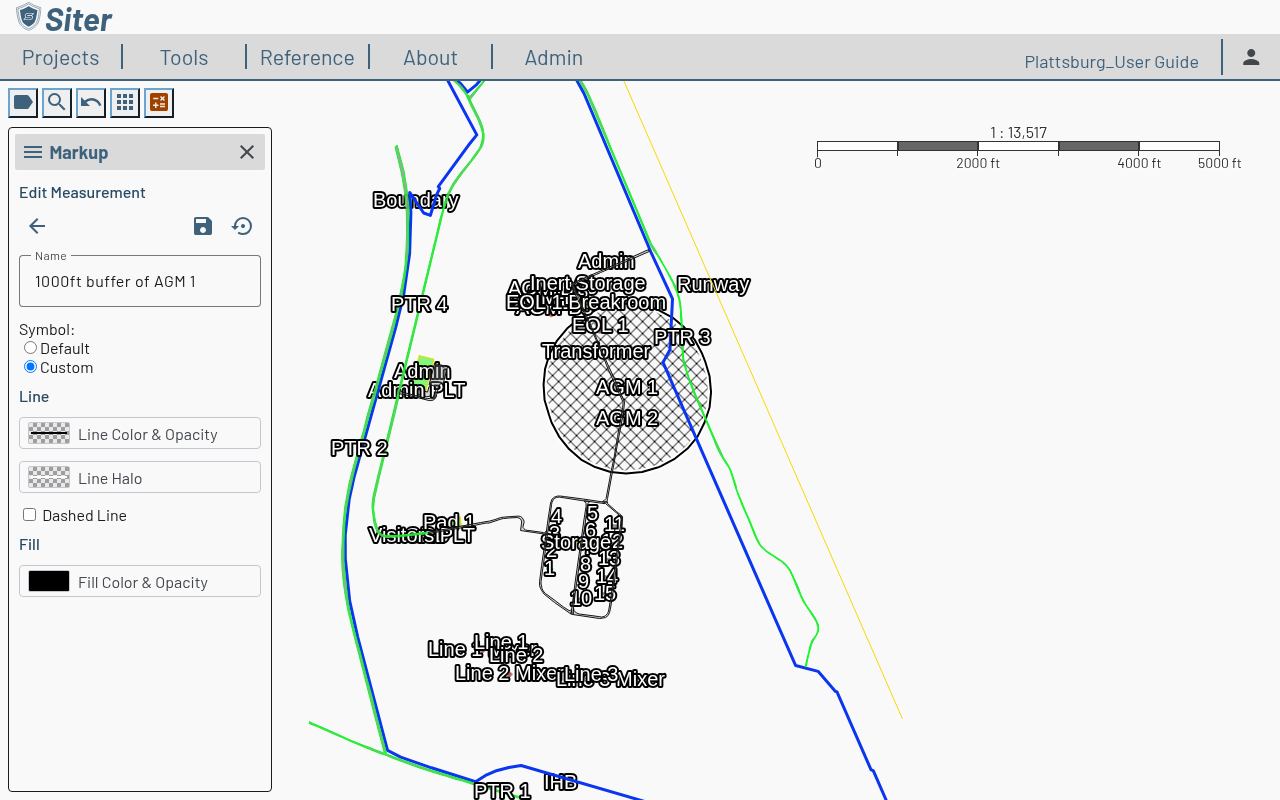Click the Line 2 Mixer map label
This screenshot has width=1280, height=800.
pos(507,673)
